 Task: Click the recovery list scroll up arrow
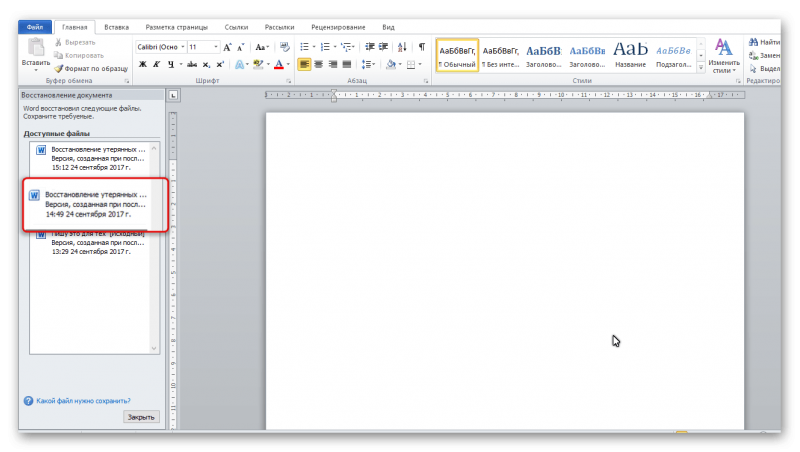click(154, 148)
